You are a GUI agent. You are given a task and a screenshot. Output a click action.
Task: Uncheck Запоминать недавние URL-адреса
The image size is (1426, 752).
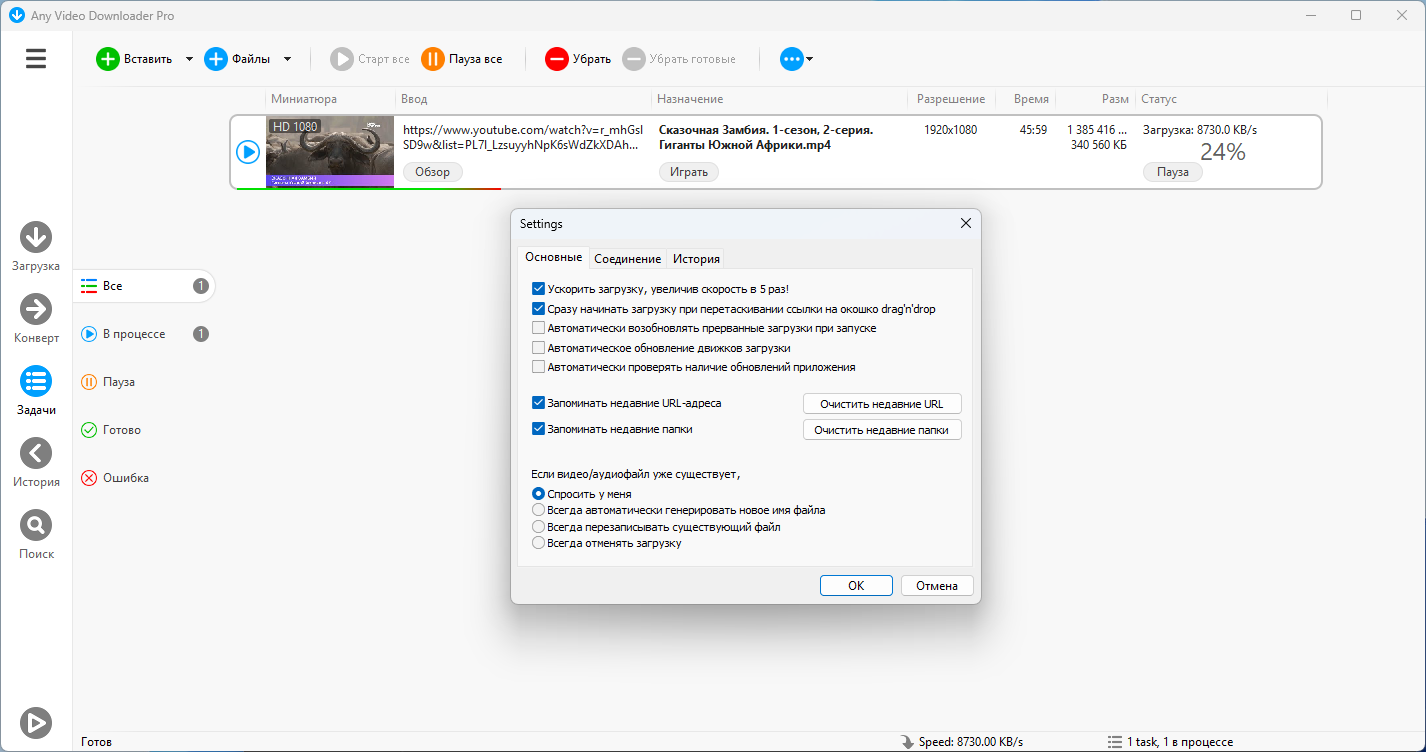[539, 403]
